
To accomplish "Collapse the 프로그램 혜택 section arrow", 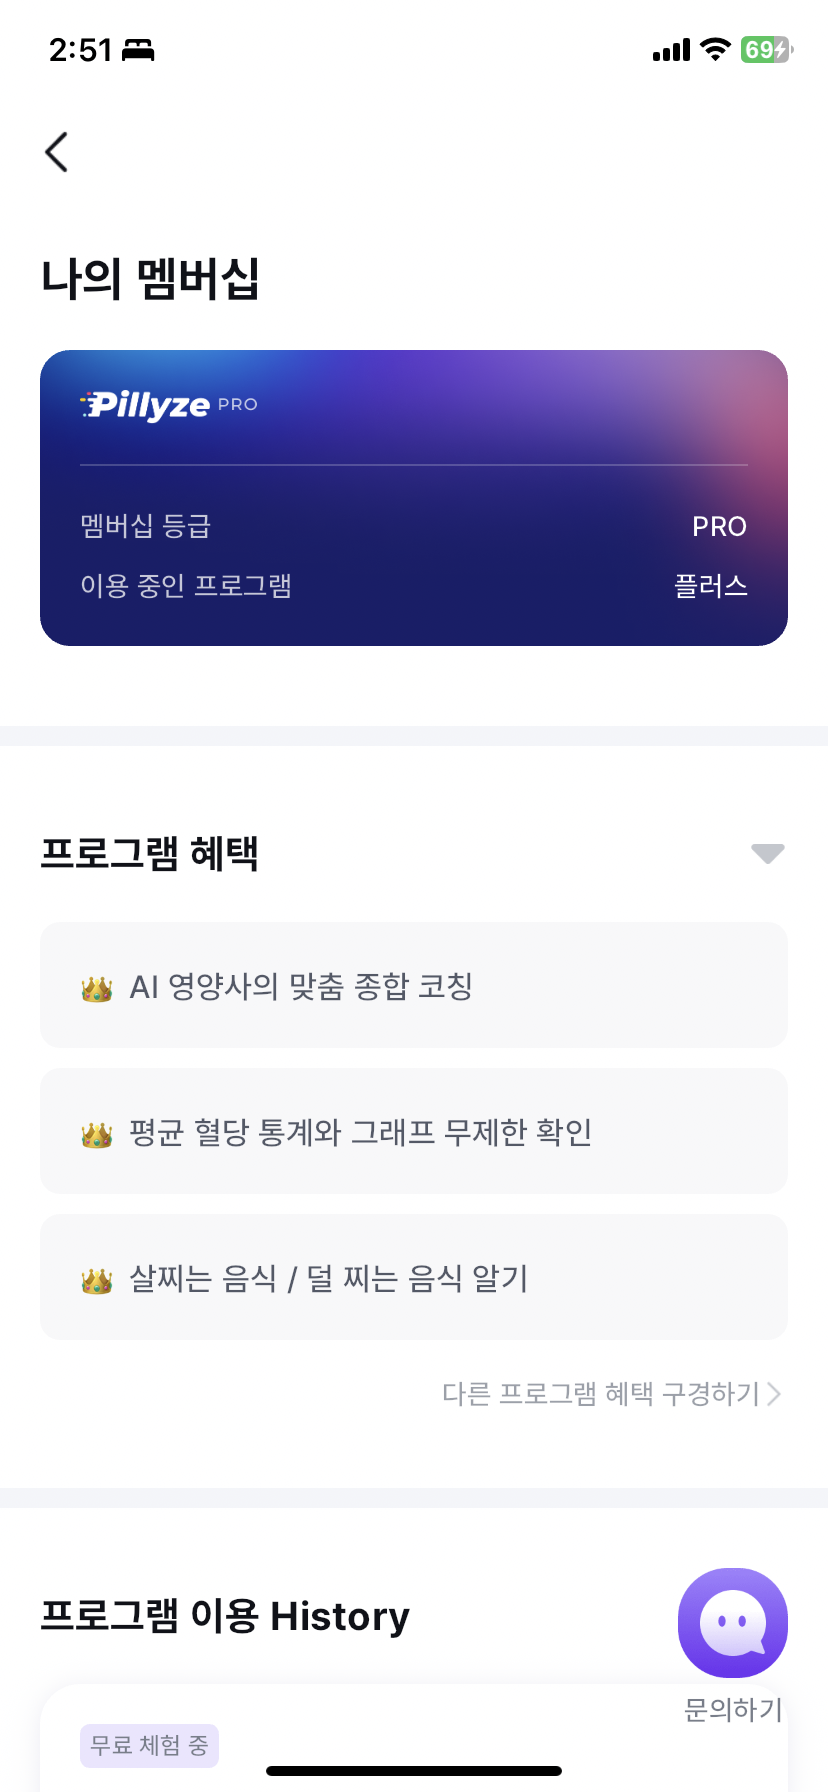I will (767, 854).
